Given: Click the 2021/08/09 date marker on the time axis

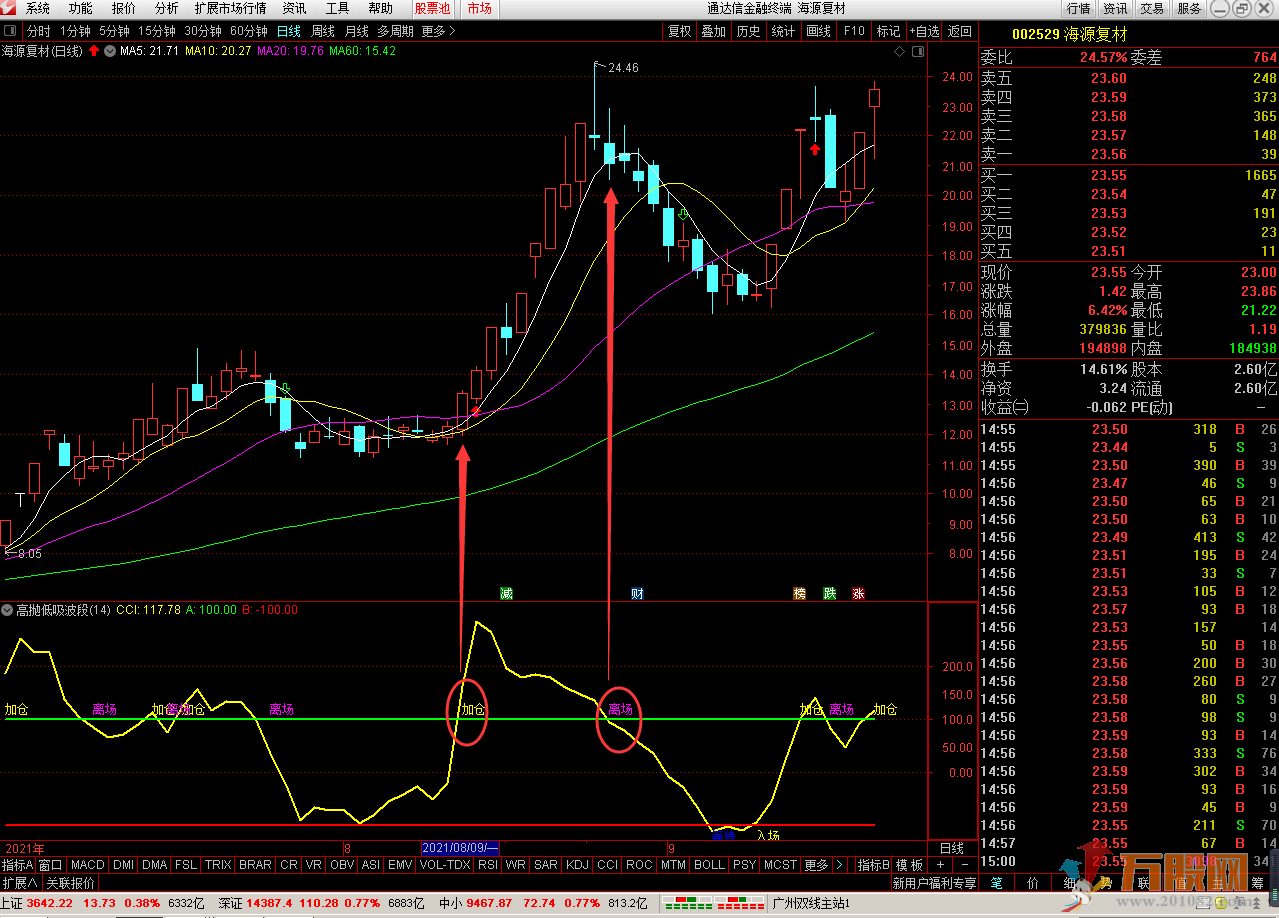Looking at the screenshot, I should [x=460, y=848].
